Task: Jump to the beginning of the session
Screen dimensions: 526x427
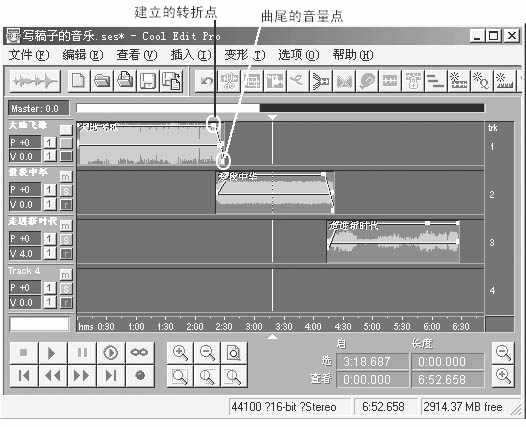Action: pyautogui.click(x=23, y=376)
